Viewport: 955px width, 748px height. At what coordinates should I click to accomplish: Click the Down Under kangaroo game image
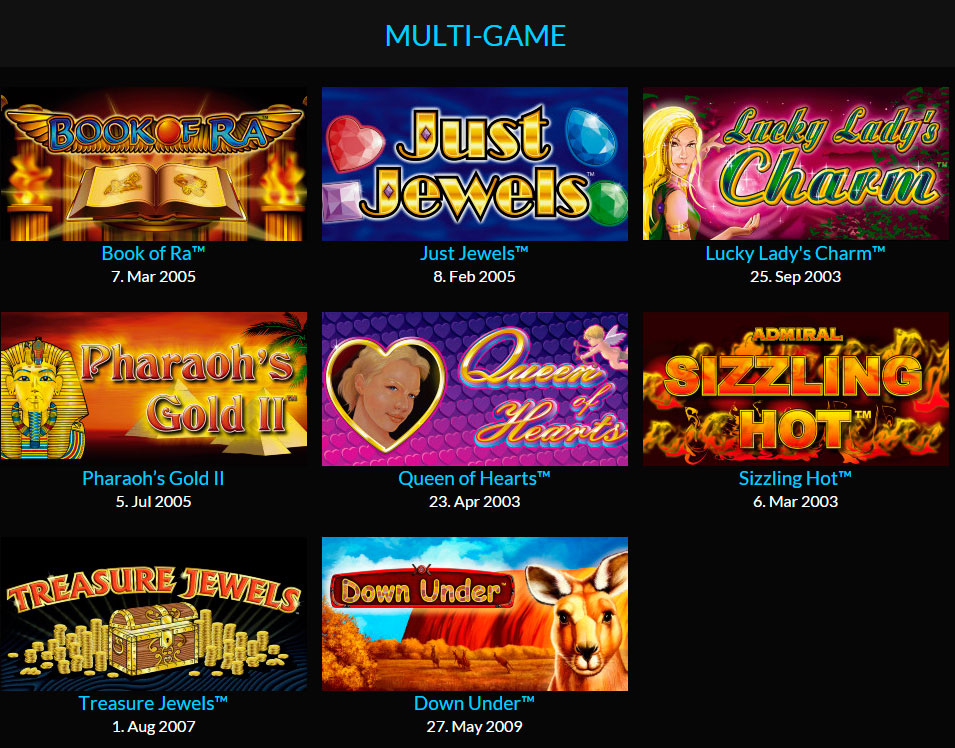[x=474, y=613]
